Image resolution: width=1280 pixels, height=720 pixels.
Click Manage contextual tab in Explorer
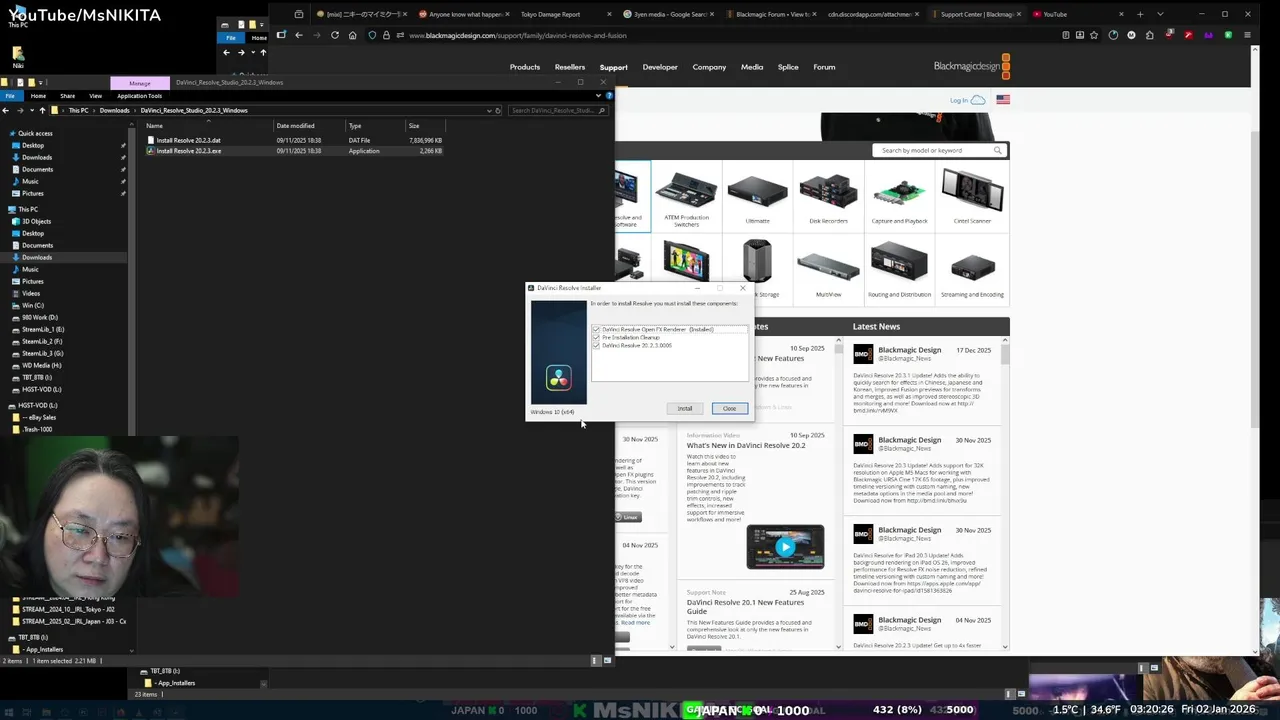coord(140,83)
